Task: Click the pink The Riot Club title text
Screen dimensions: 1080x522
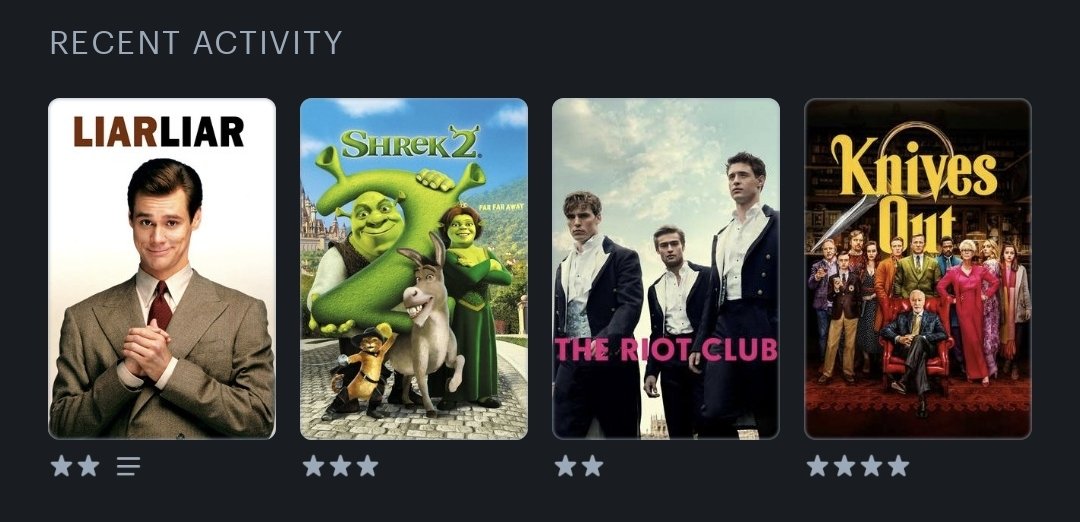Action: click(666, 349)
